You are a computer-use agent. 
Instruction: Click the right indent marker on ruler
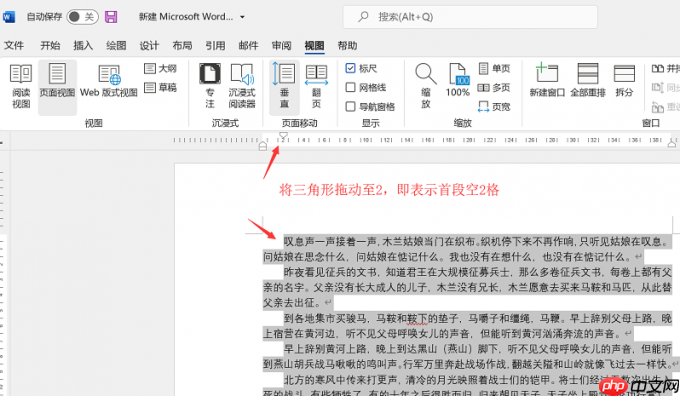tap(672, 144)
